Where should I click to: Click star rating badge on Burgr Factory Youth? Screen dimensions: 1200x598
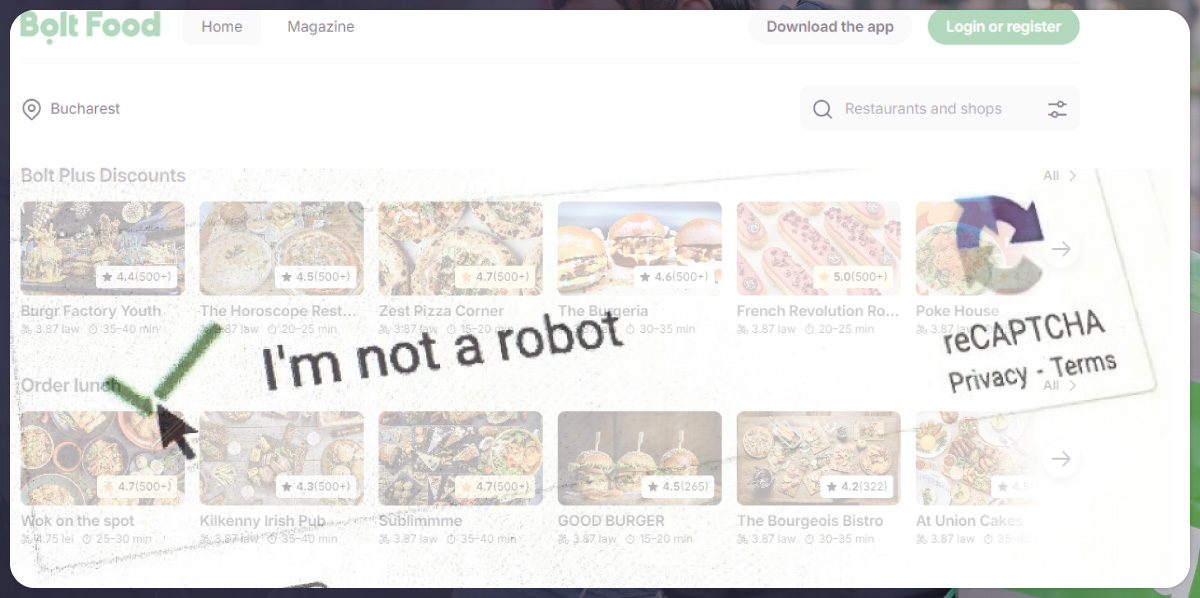coord(136,276)
